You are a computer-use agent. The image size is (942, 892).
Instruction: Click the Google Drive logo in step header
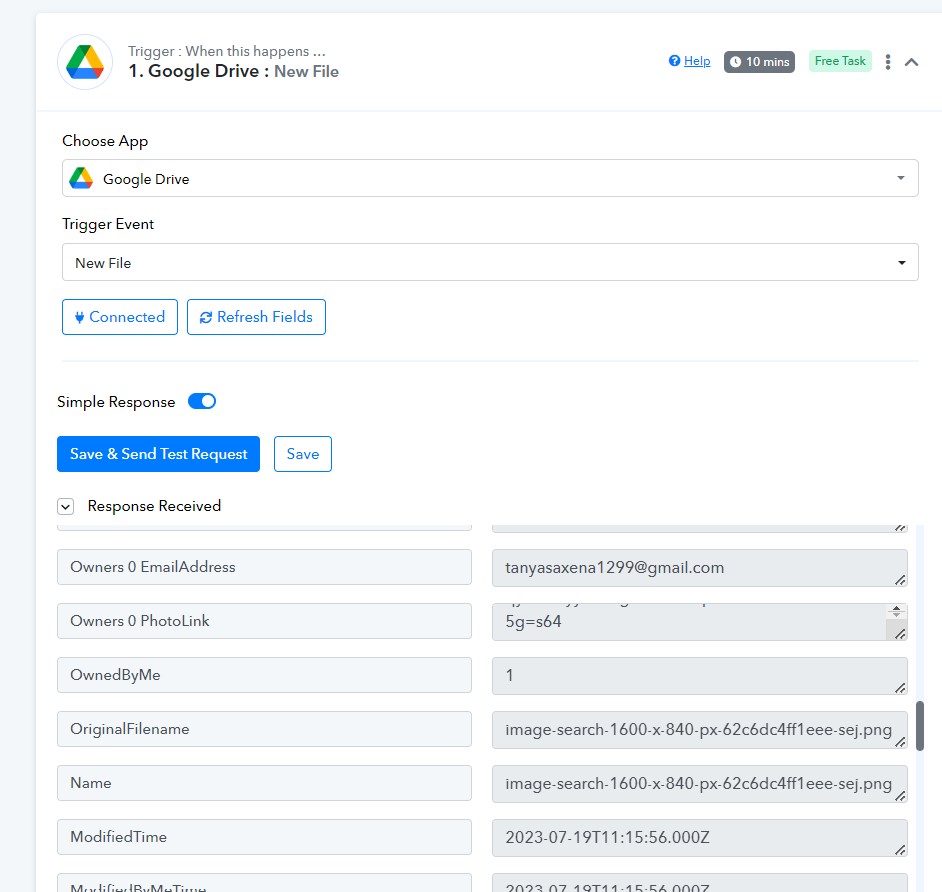(x=85, y=62)
